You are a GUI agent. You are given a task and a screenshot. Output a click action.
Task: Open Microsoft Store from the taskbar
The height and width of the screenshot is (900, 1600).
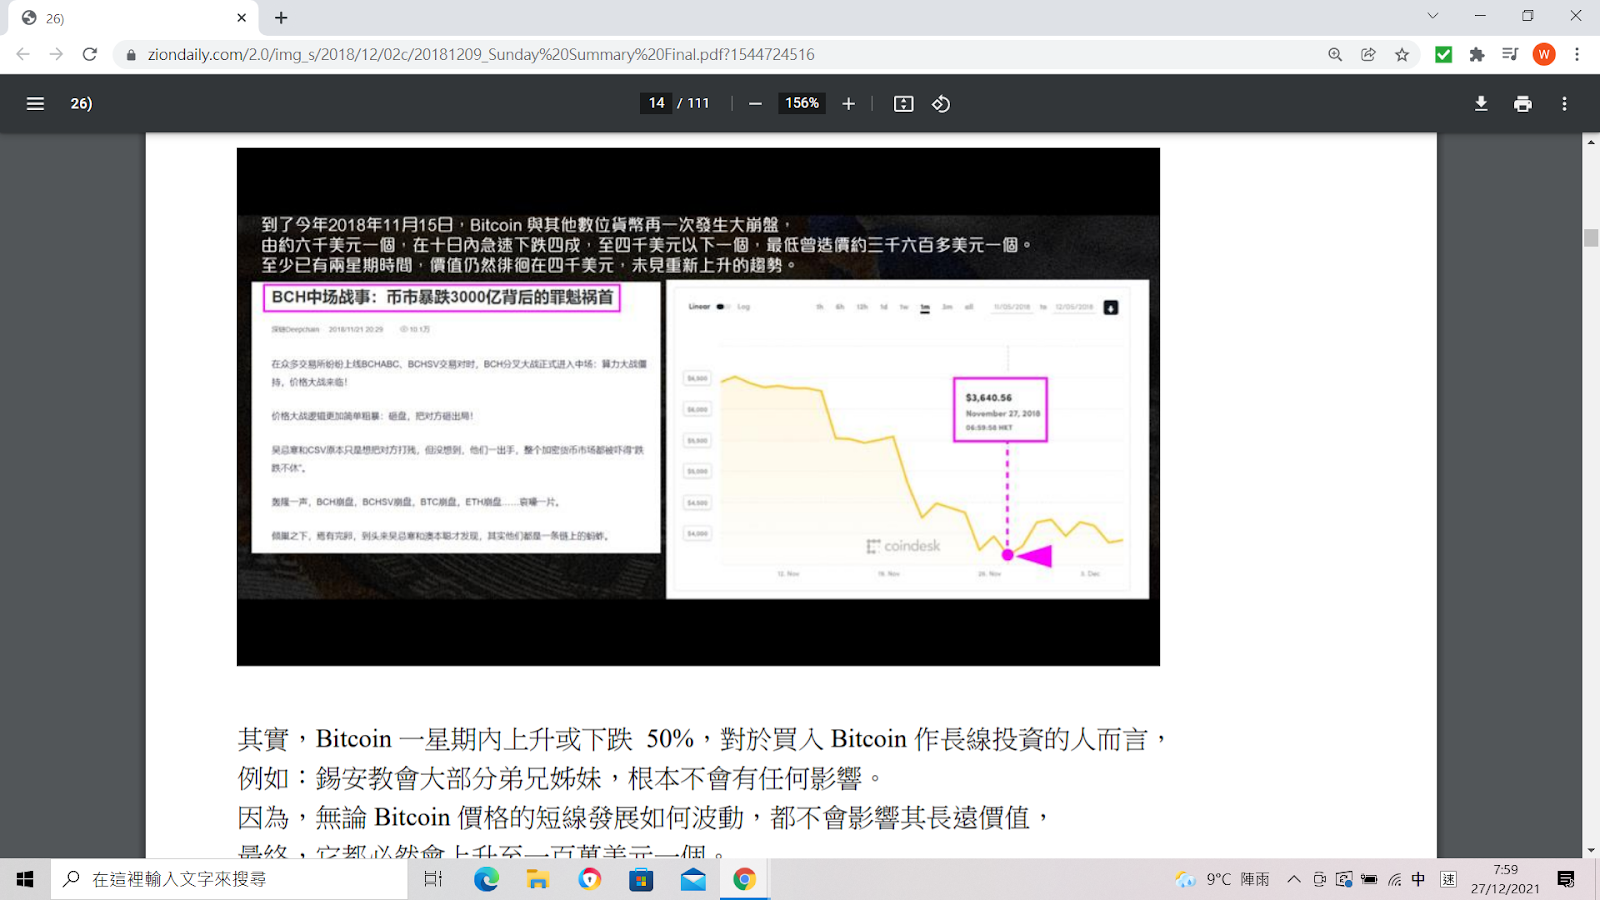tap(641, 879)
